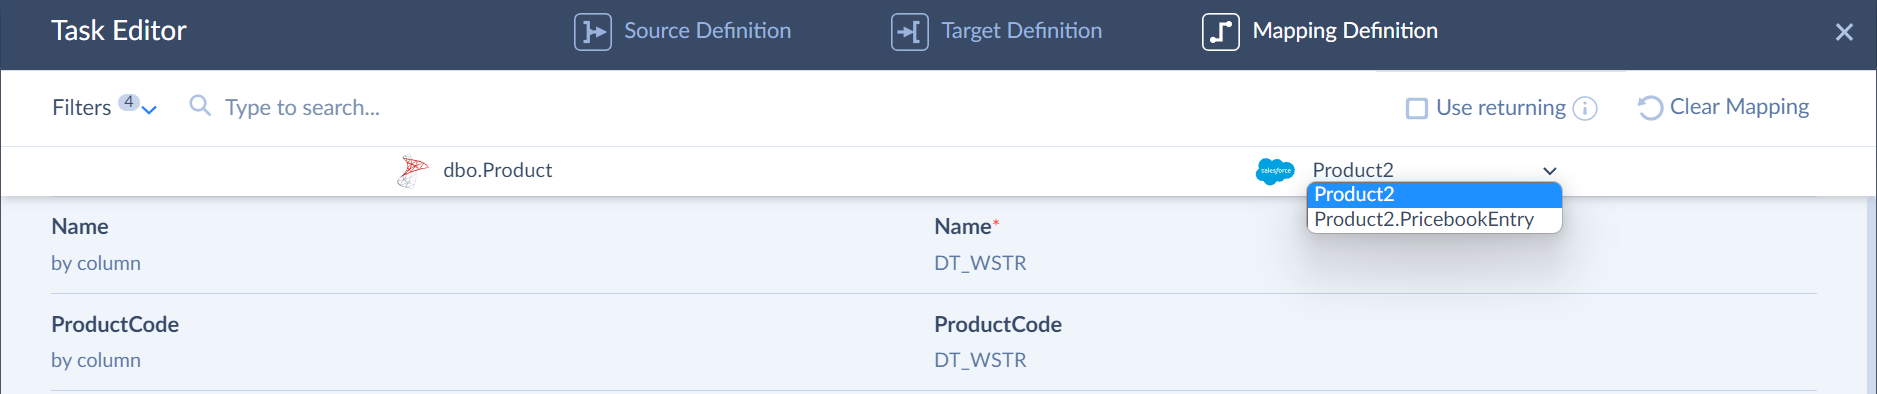The image size is (1877, 394).
Task: Click the Clear Mapping button
Action: pos(1723,107)
